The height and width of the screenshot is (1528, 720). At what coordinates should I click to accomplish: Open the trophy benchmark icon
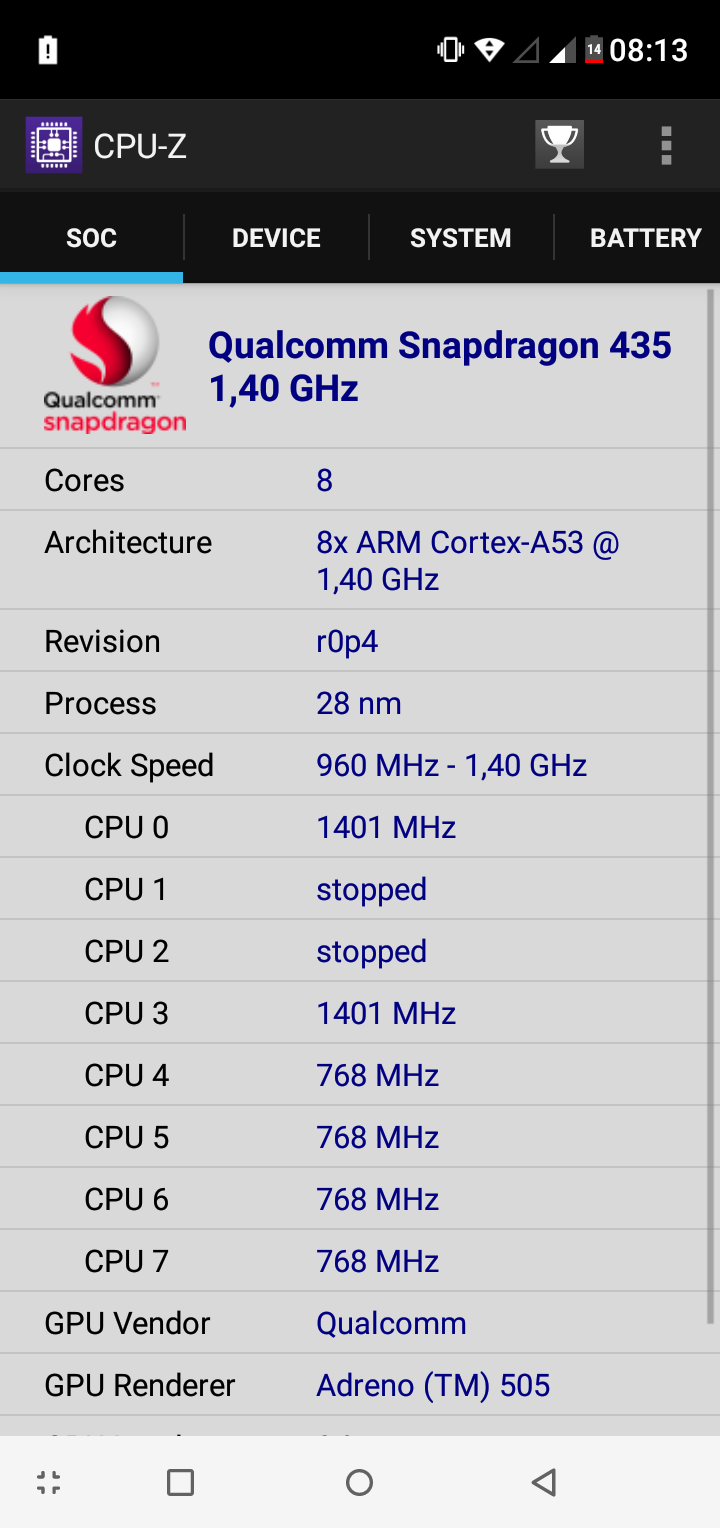559,145
